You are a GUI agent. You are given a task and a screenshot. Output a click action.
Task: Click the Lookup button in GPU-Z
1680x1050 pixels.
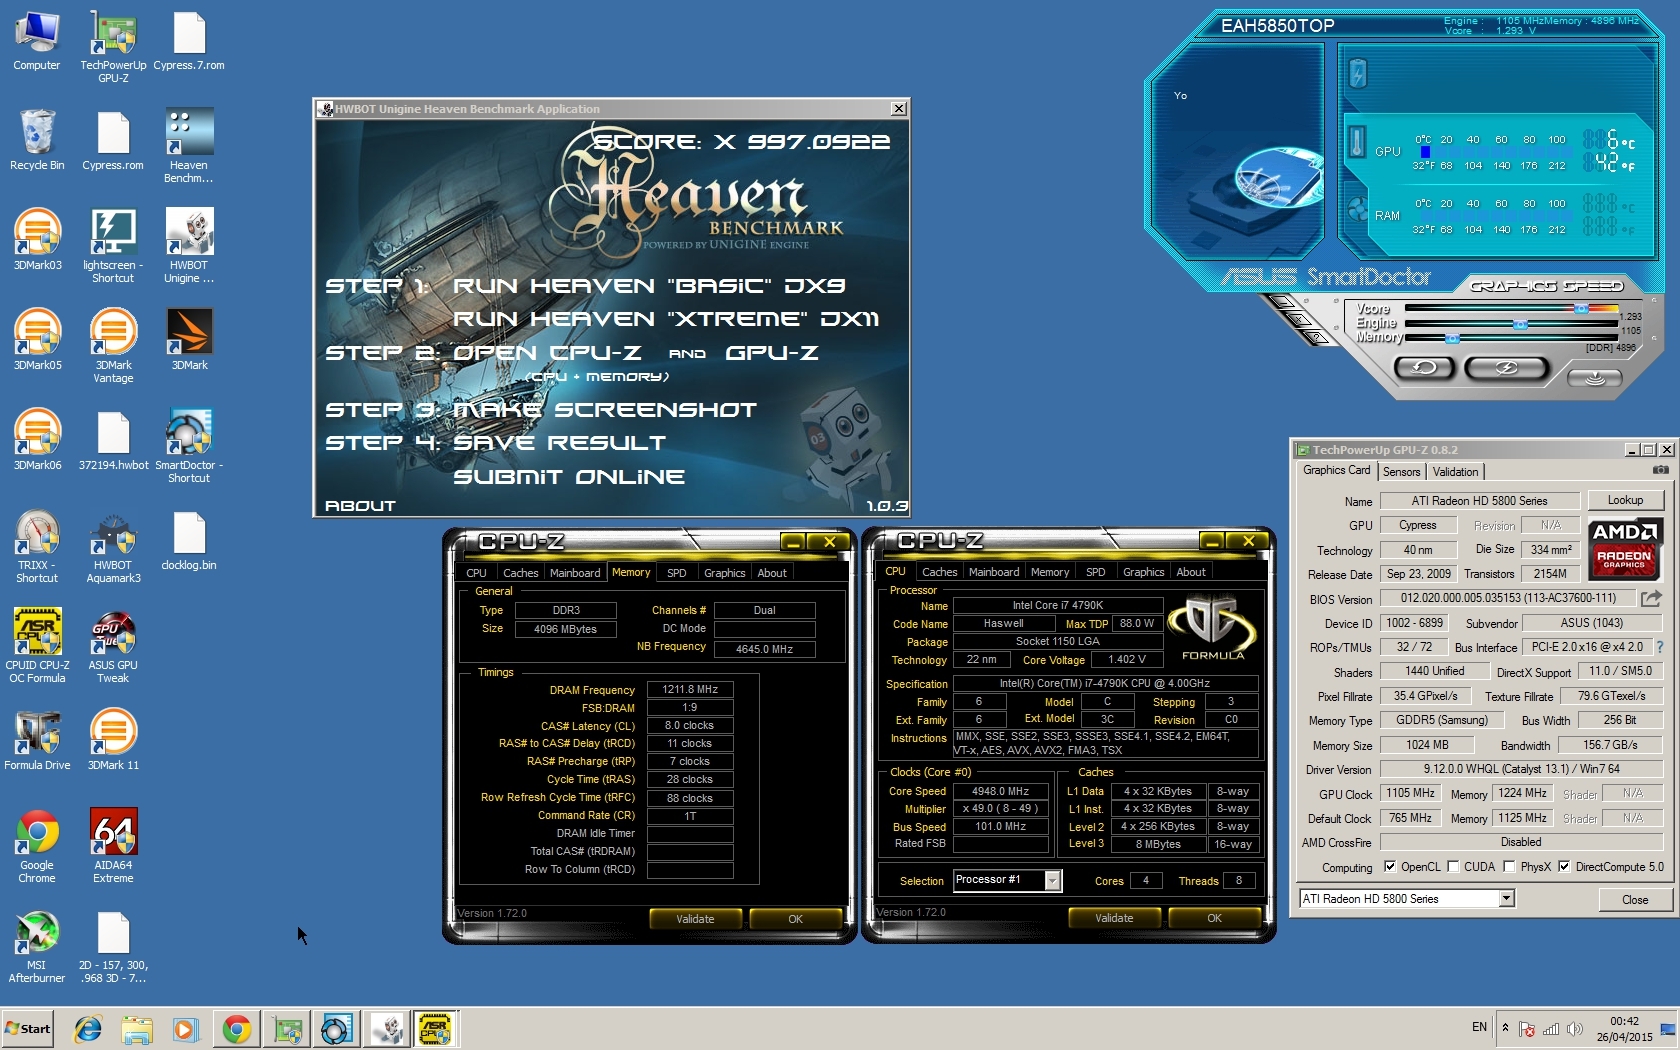point(1625,500)
